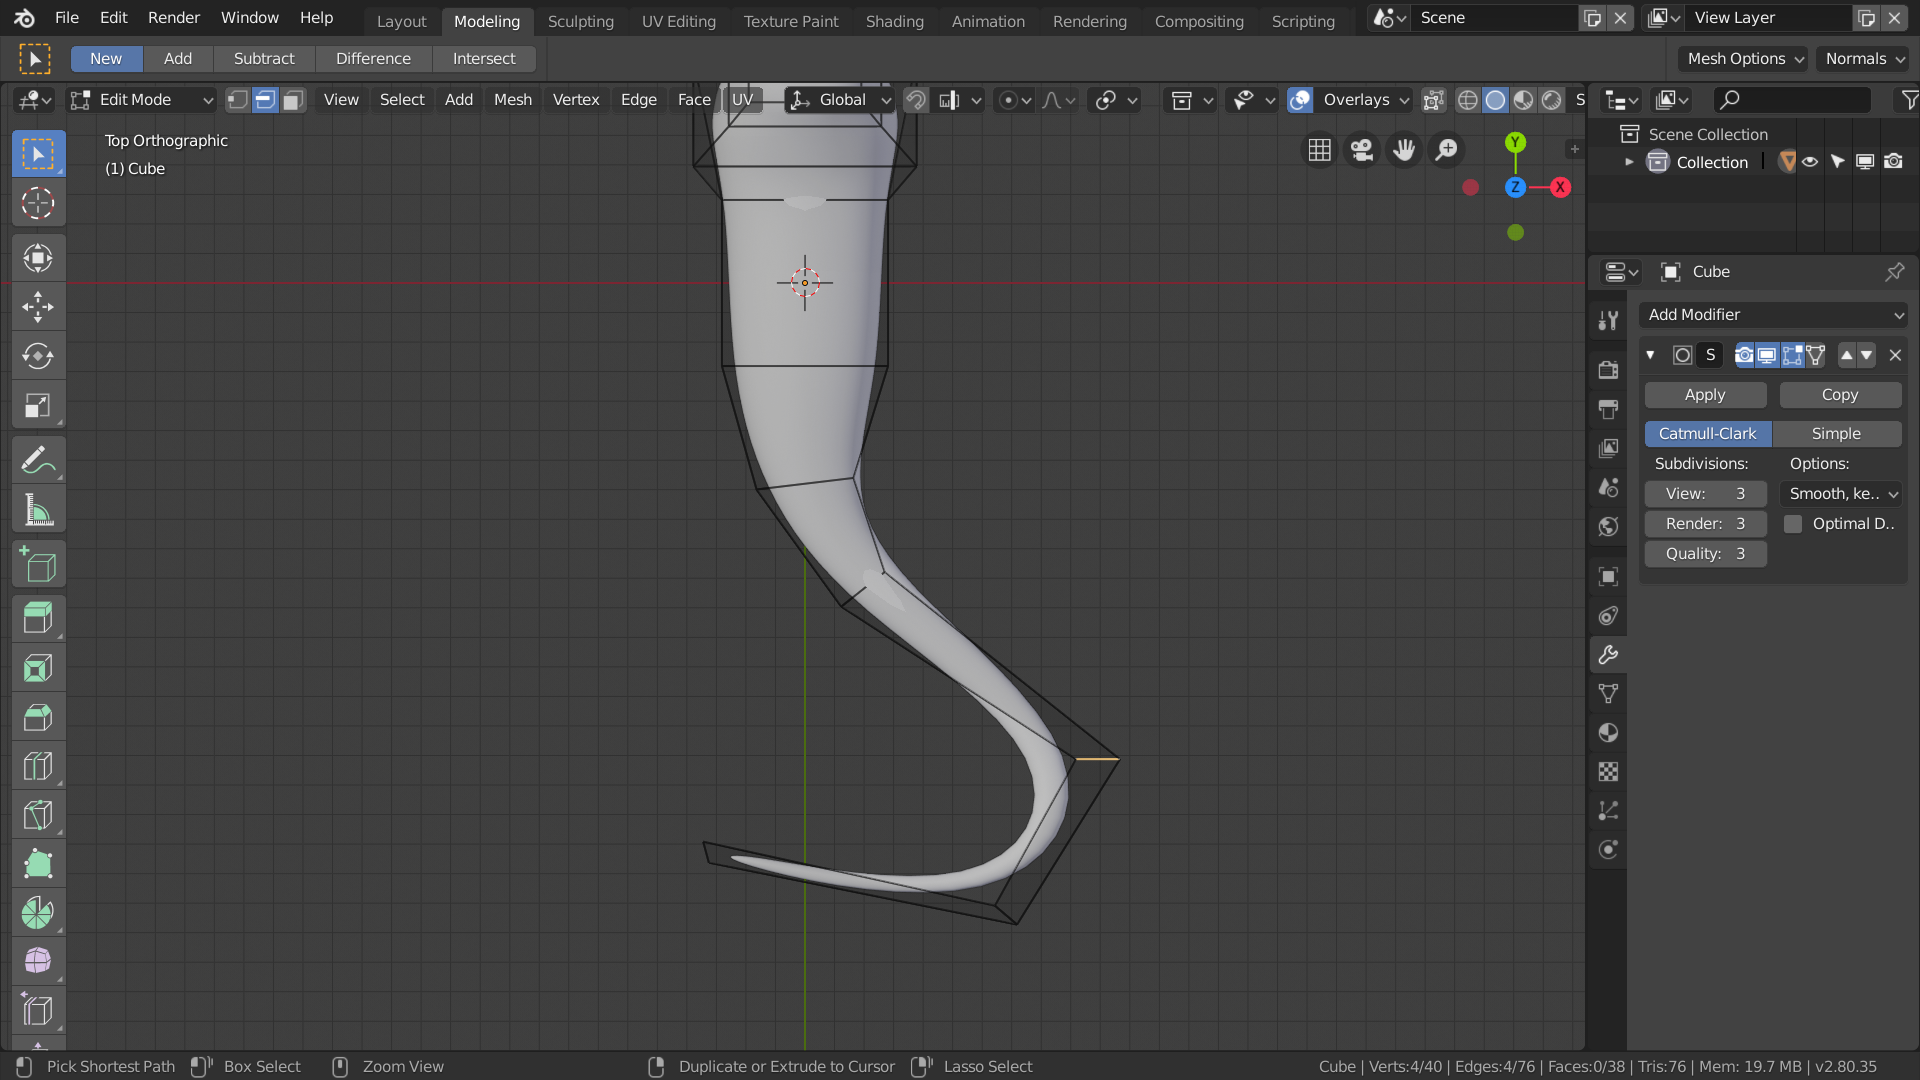Click the red X axis on gizmo
Screen dimensions: 1920x1080
1560,188
